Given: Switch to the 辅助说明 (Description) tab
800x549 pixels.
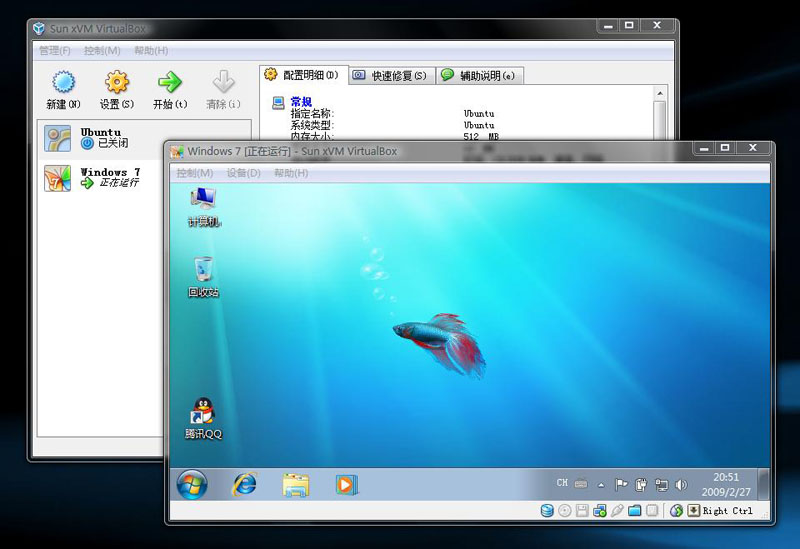Looking at the screenshot, I should pos(480,76).
